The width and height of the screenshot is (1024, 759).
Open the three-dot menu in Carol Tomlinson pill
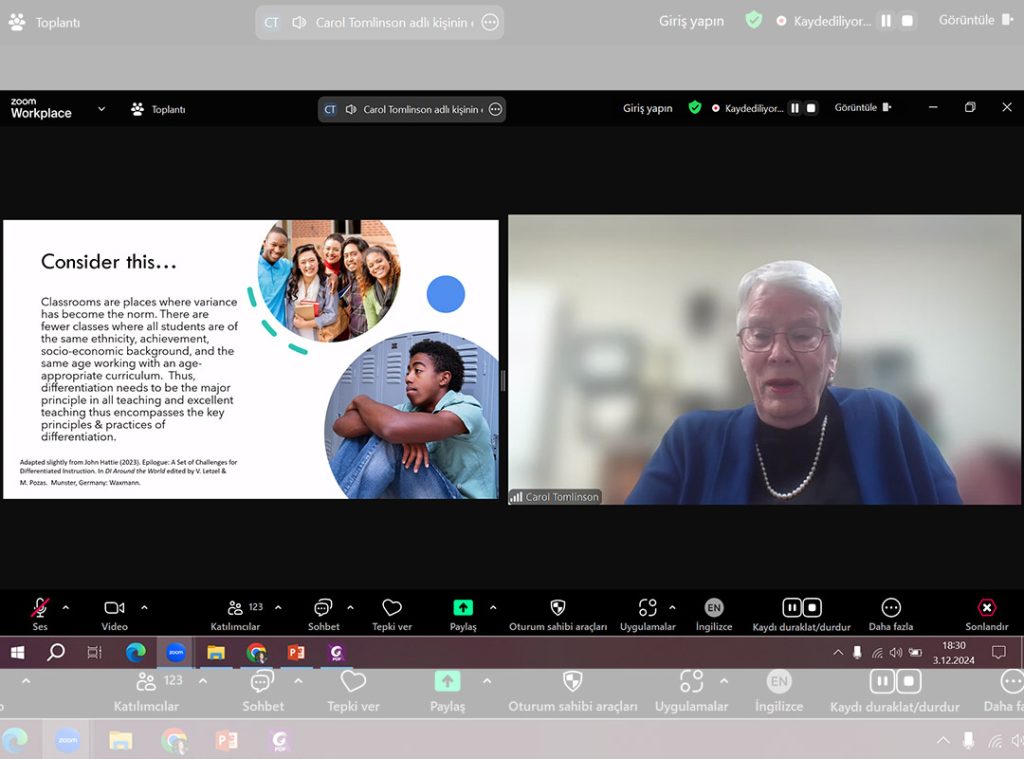pos(496,109)
